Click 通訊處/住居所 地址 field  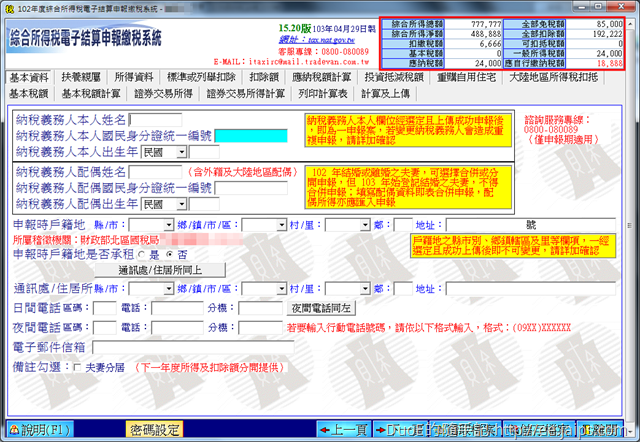[531, 289]
